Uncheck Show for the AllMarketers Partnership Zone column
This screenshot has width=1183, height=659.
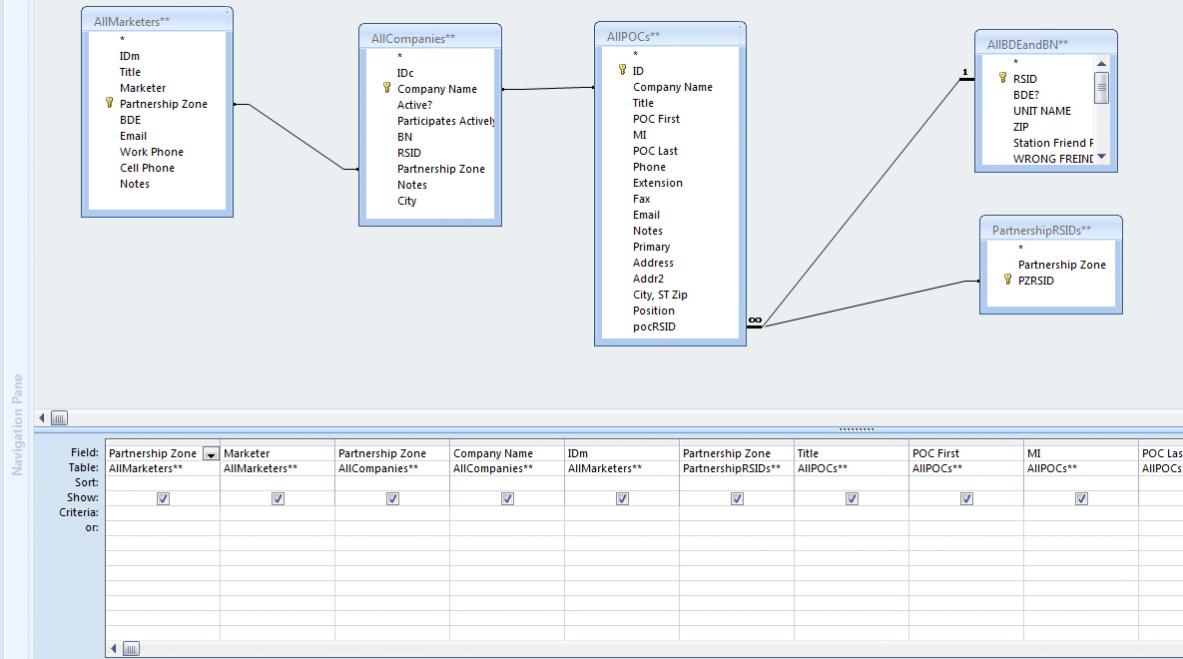[163, 498]
